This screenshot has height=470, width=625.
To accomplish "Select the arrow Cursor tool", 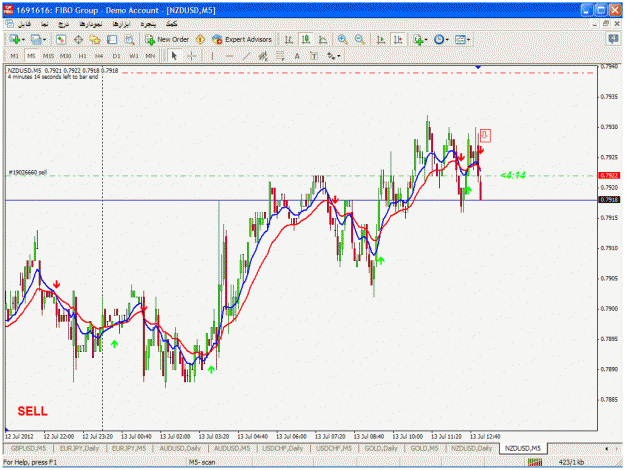I will tap(174, 56).
